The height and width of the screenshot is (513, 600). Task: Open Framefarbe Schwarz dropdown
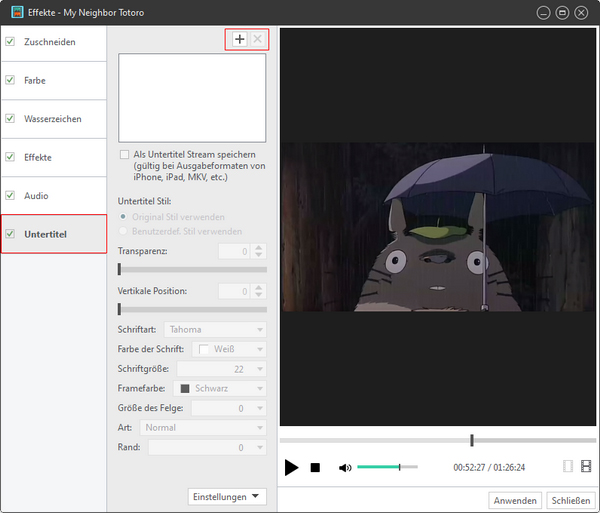[220, 388]
